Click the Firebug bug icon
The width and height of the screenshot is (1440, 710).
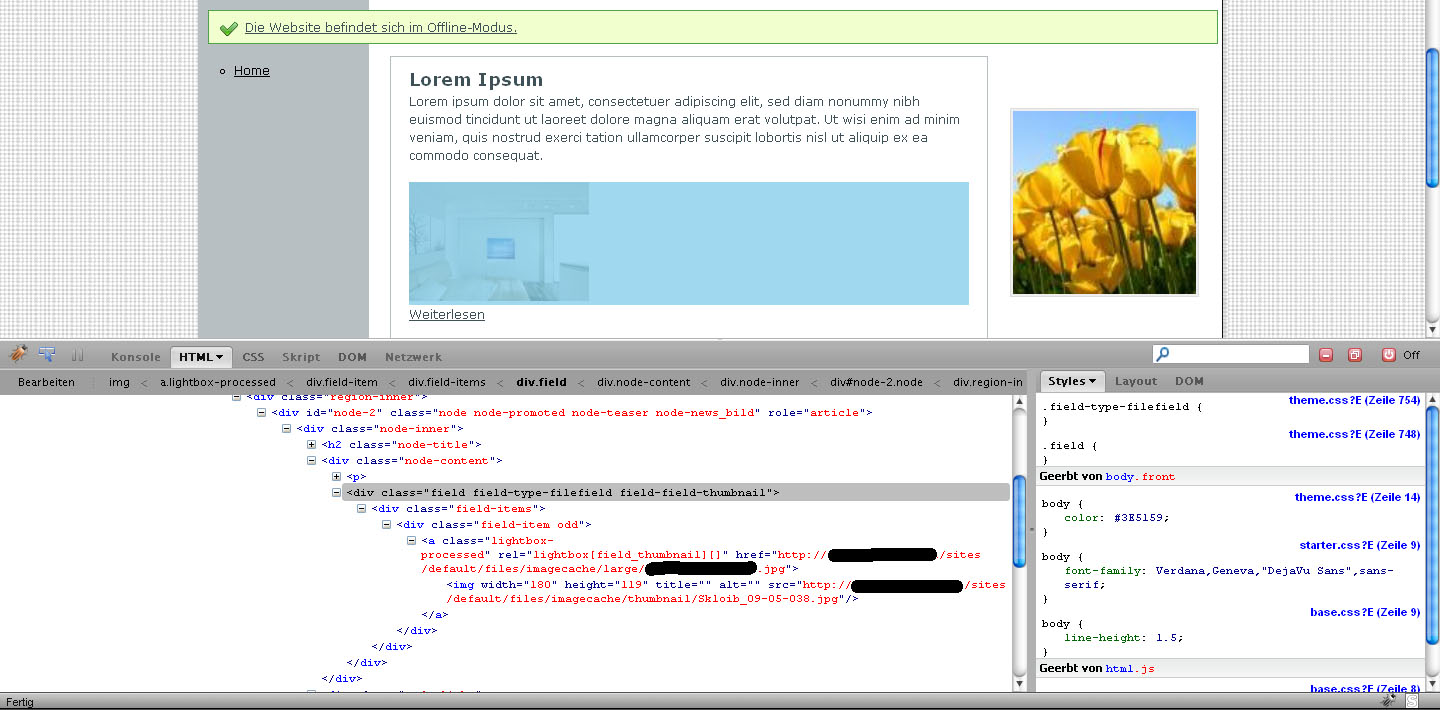click(x=18, y=355)
